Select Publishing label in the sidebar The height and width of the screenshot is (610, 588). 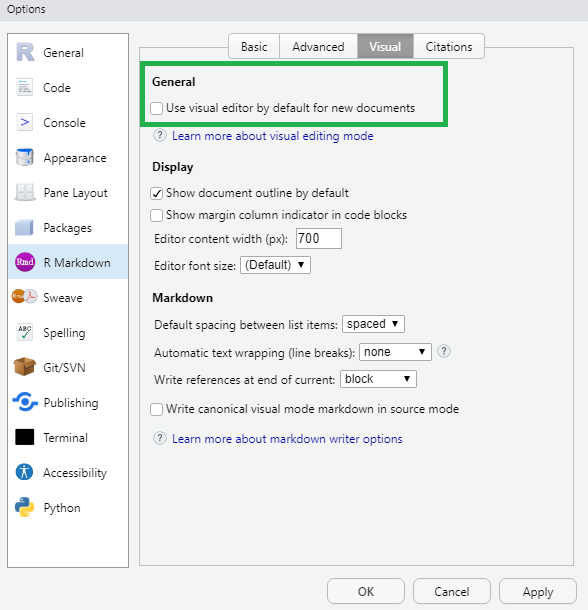(x=71, y=403)
